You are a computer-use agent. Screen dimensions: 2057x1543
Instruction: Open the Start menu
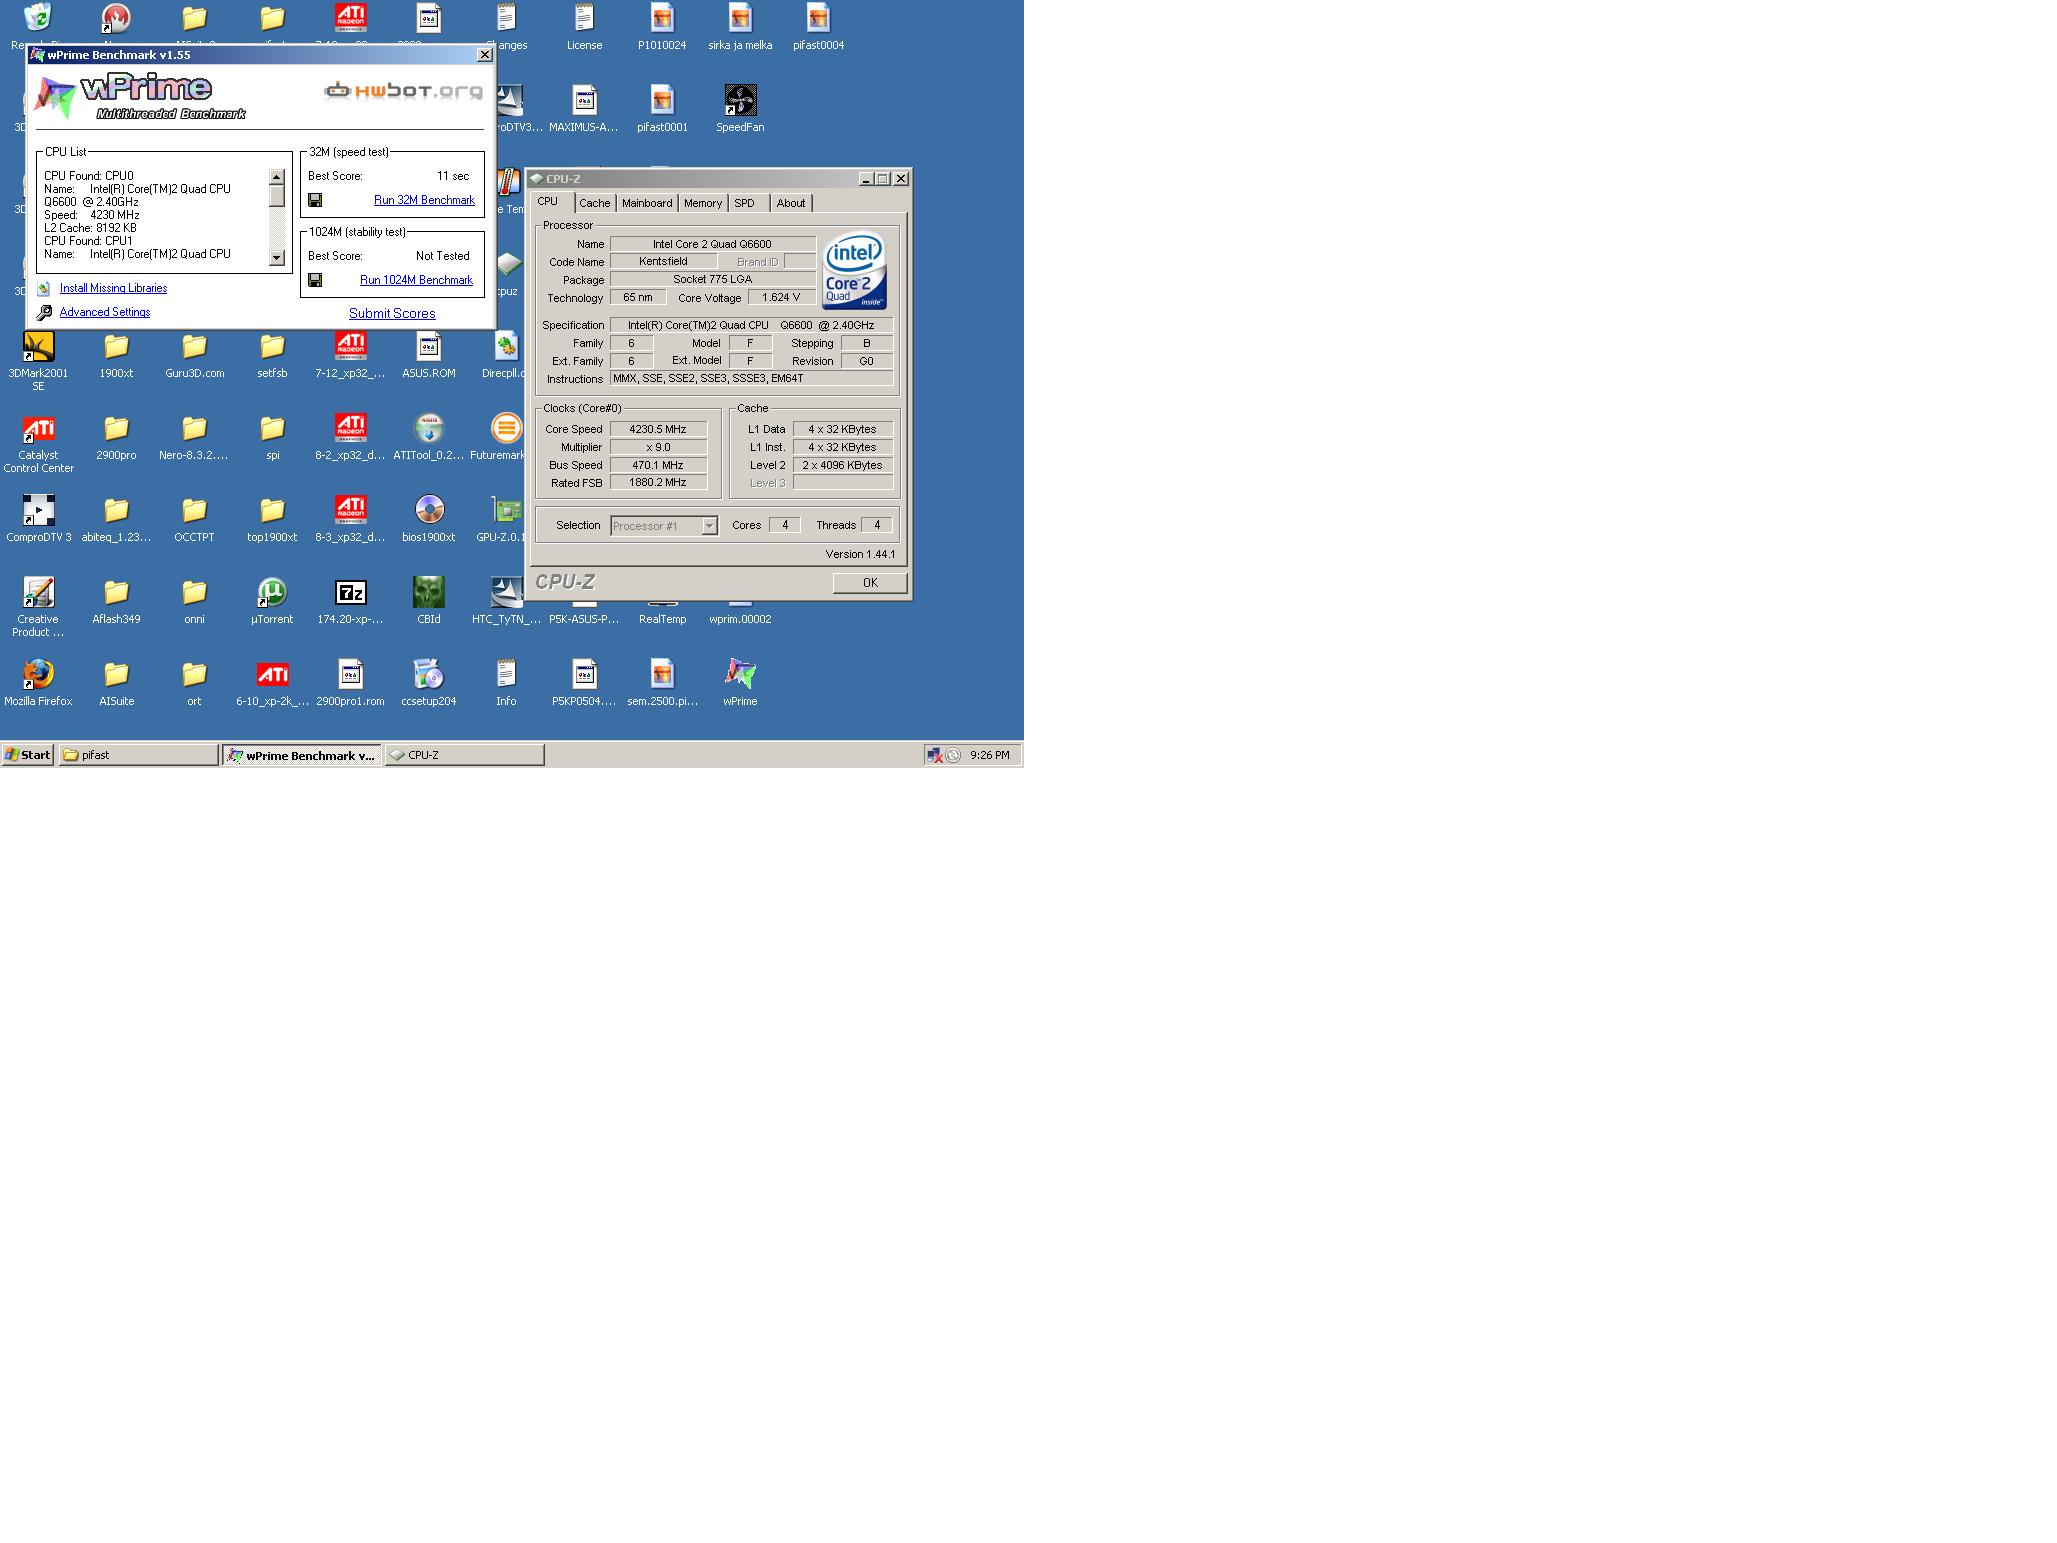(28, 755)
